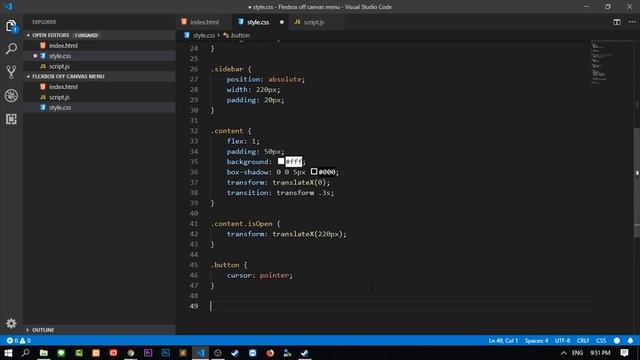Screen dimensions: 640x360
Task: Show hidden system tray icons
Action: (564, 353)
